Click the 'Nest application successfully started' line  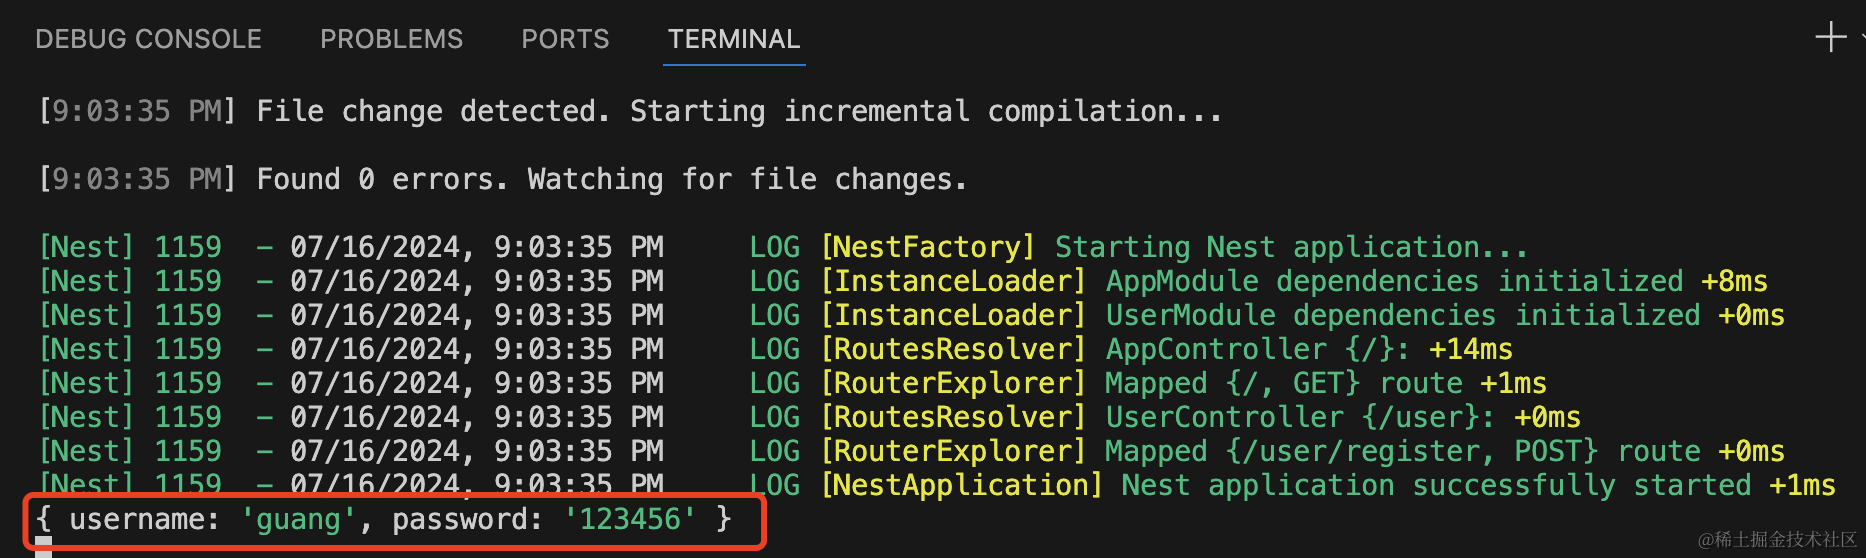point(937,485)
